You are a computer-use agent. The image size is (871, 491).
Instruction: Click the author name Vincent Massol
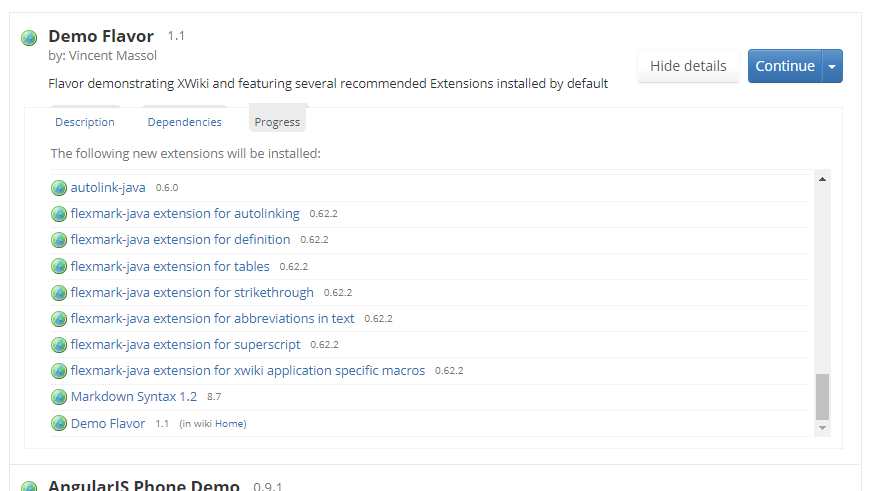click(113, 56)
